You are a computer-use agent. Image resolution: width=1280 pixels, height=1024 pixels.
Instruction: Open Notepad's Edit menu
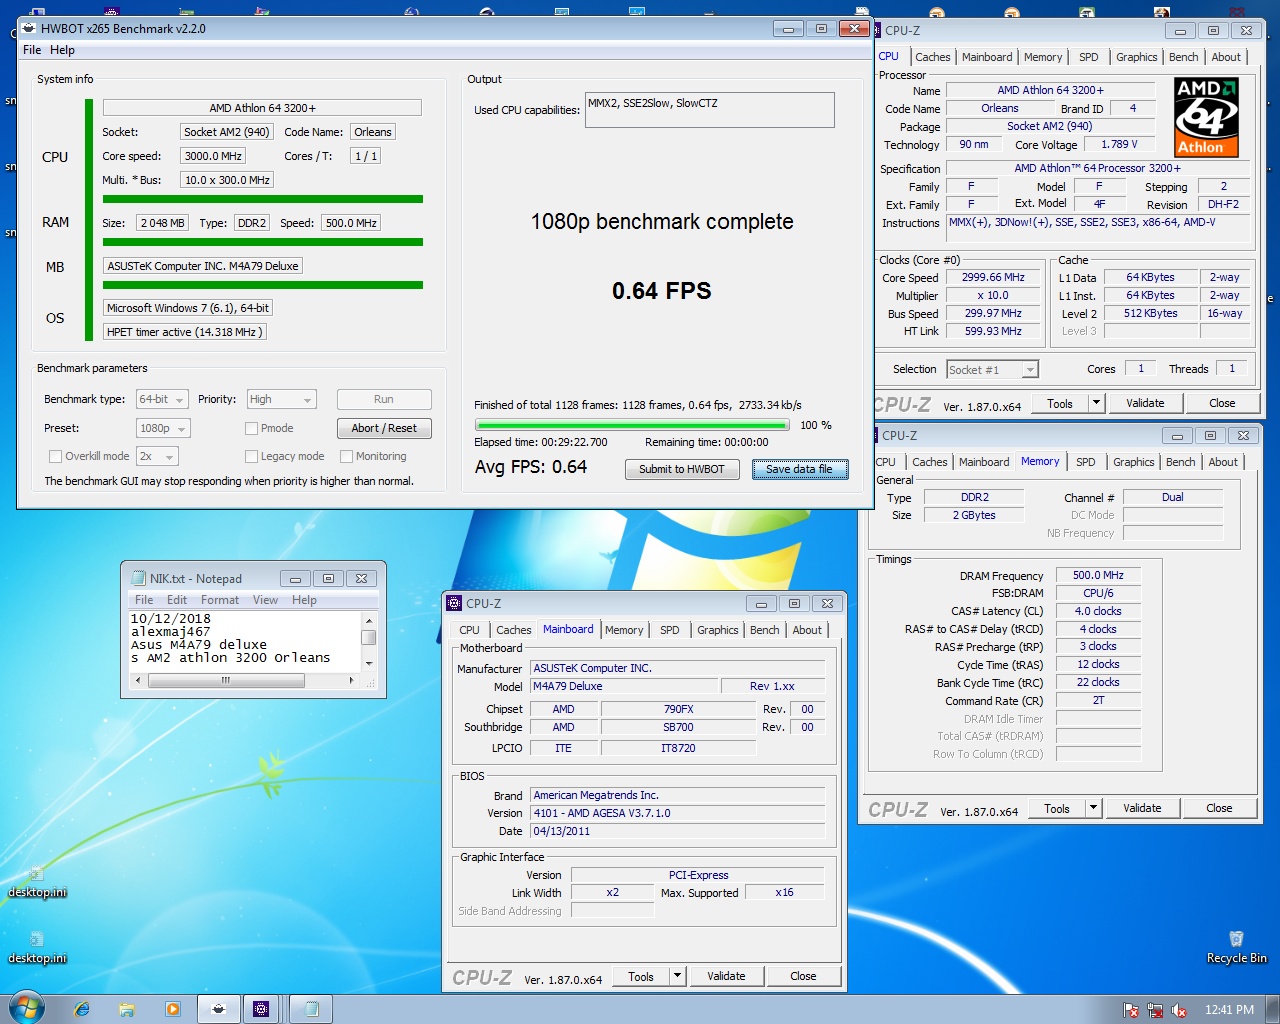[176, 600]
